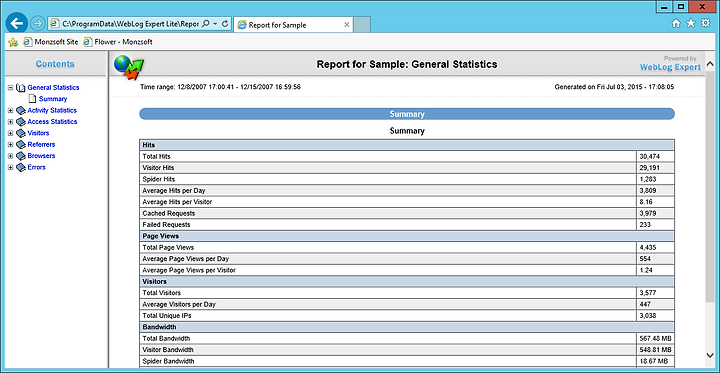Viewport: 720px width, 373px height.
Task: Click the Average Hits per Day row label
Action: click(x=174, y=191)
